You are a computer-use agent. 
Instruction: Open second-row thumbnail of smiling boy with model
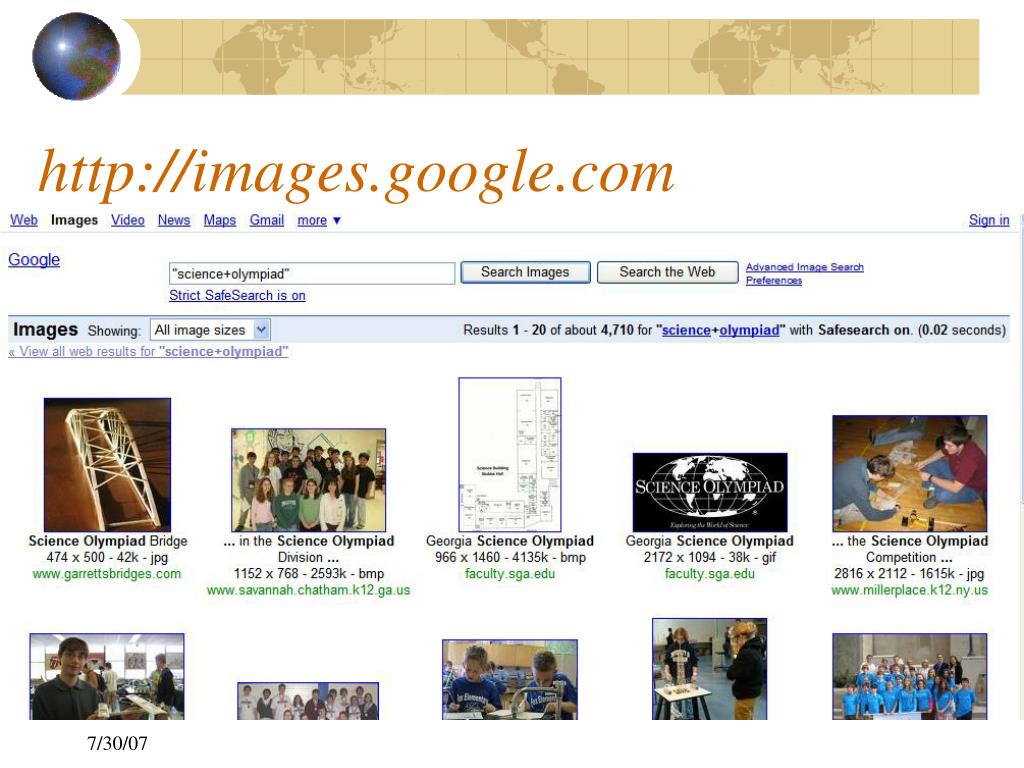tap(107, 677)
